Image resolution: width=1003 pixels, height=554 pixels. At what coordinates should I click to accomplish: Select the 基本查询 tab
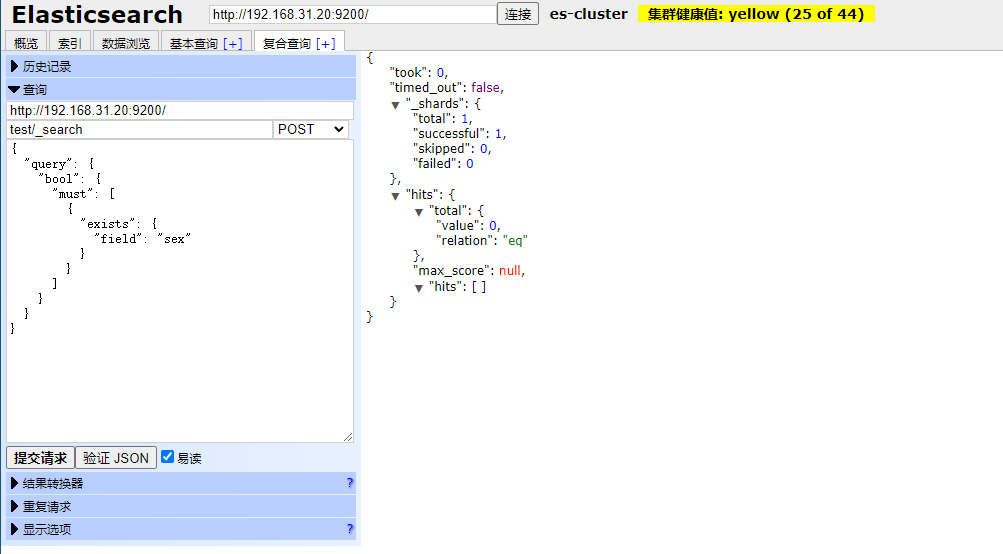(x=194, y=44)
